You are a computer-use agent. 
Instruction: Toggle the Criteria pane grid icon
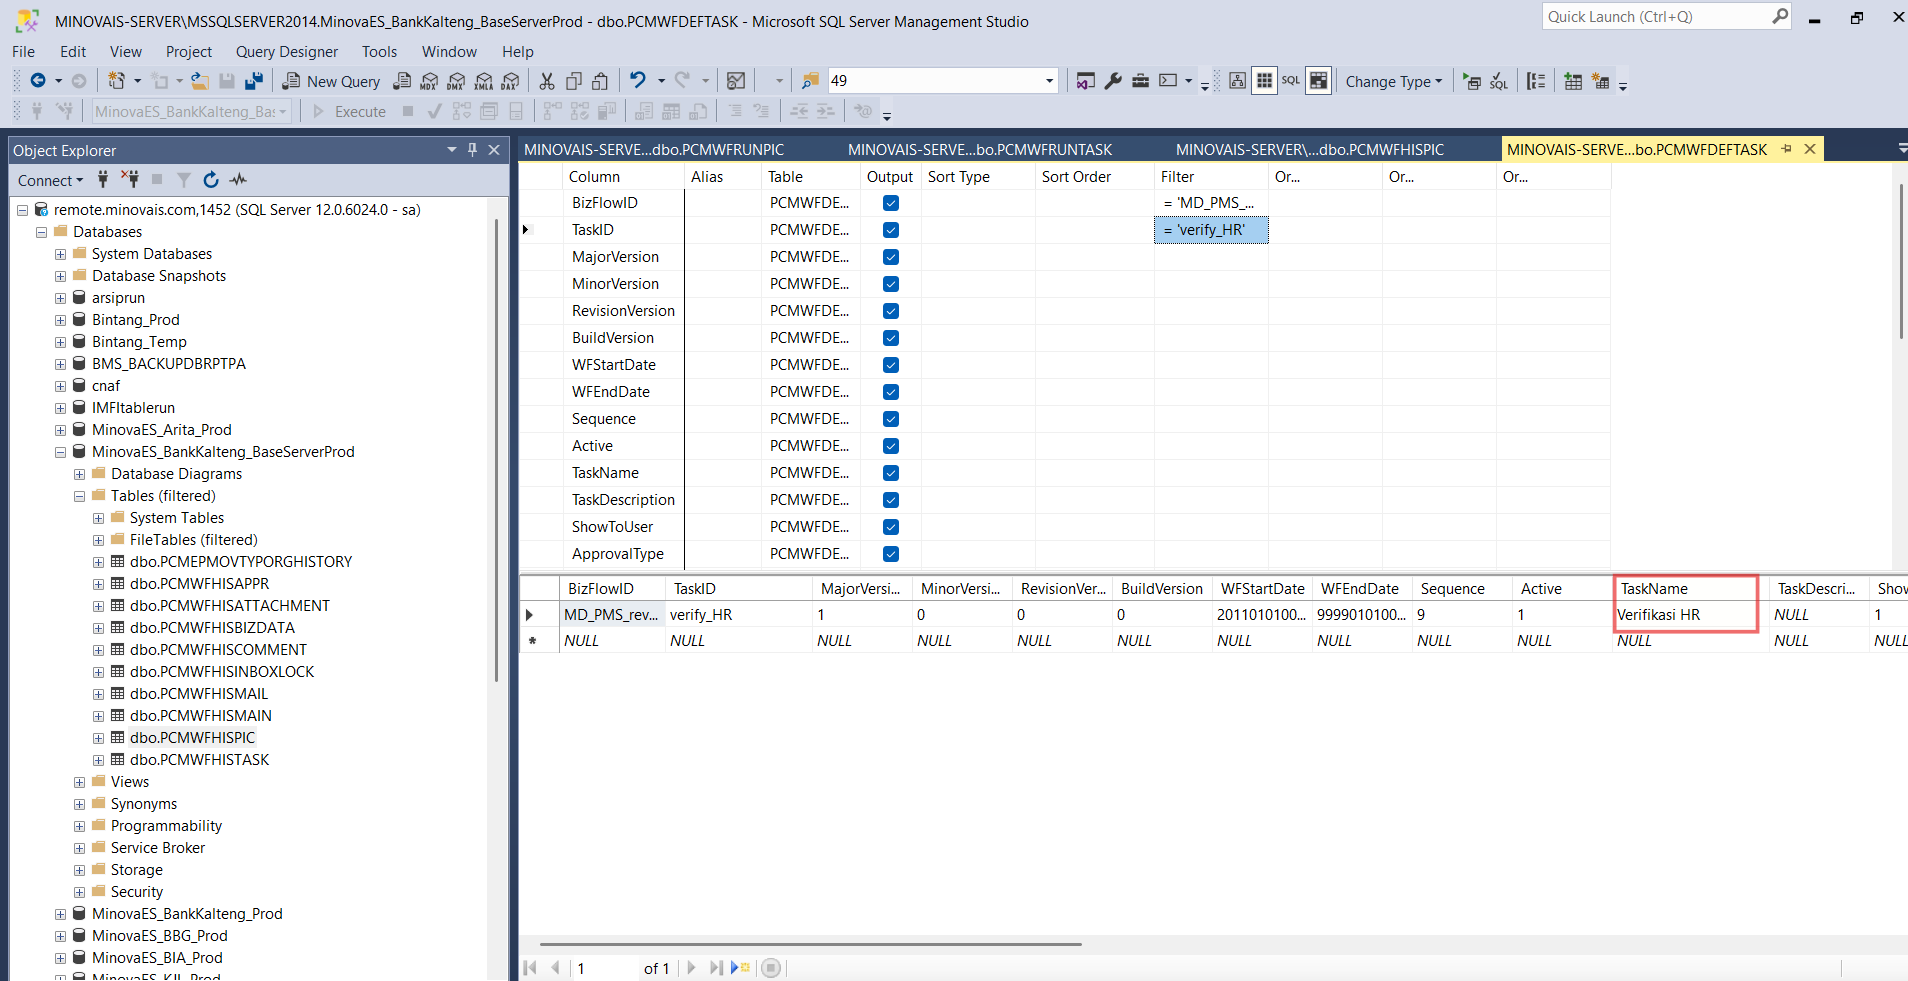coord(1264,81)
